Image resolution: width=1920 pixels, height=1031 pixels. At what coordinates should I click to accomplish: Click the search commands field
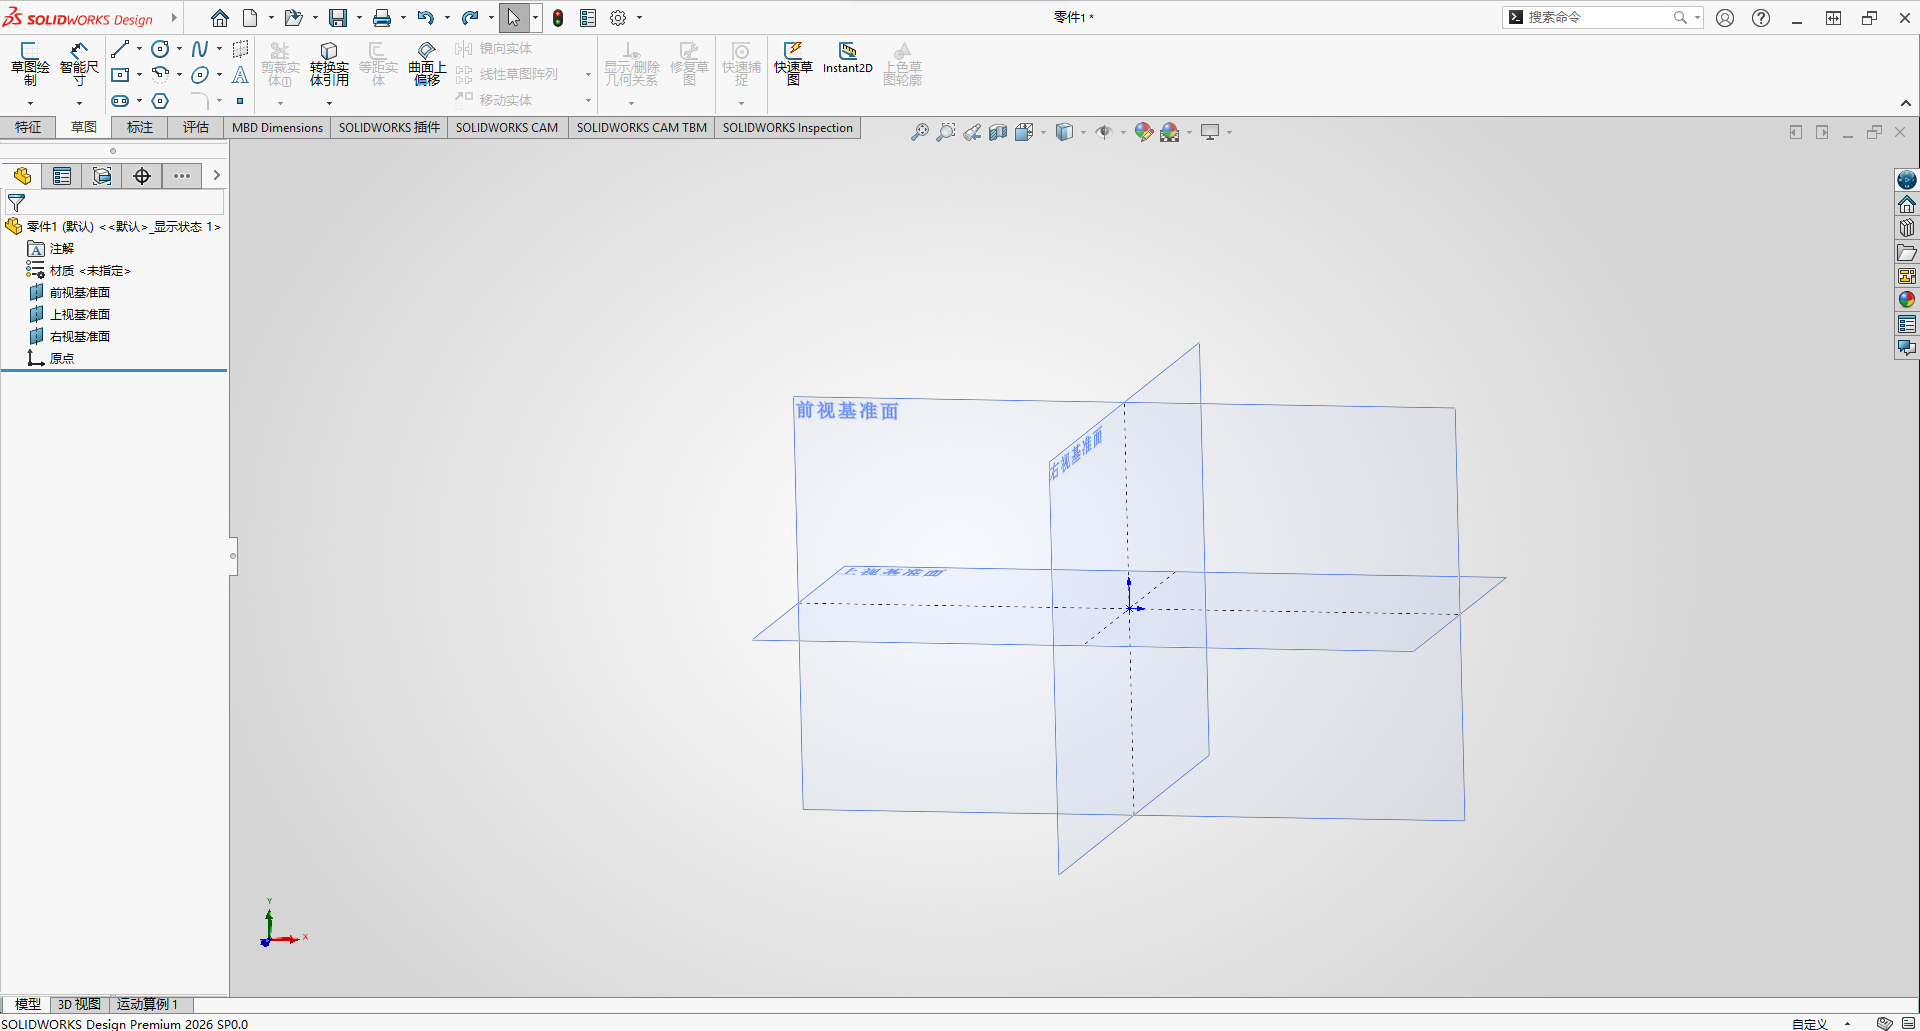[1599, 17]
